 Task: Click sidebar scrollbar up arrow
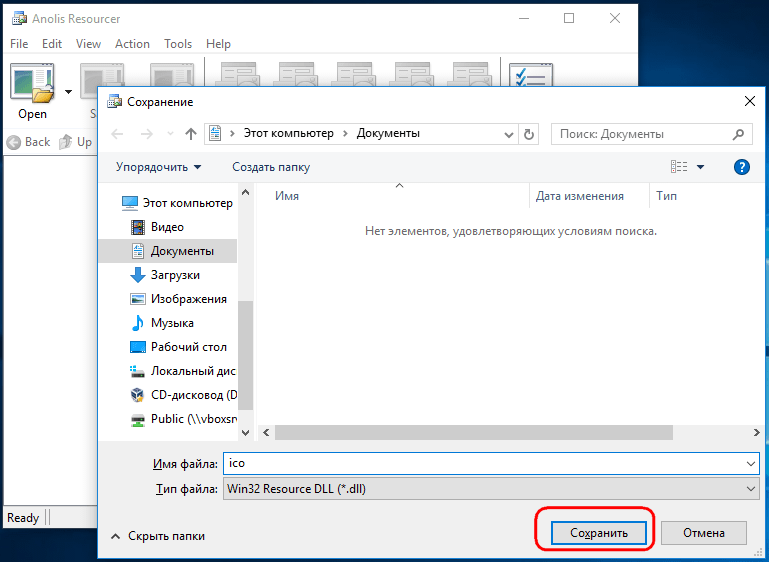246,192
